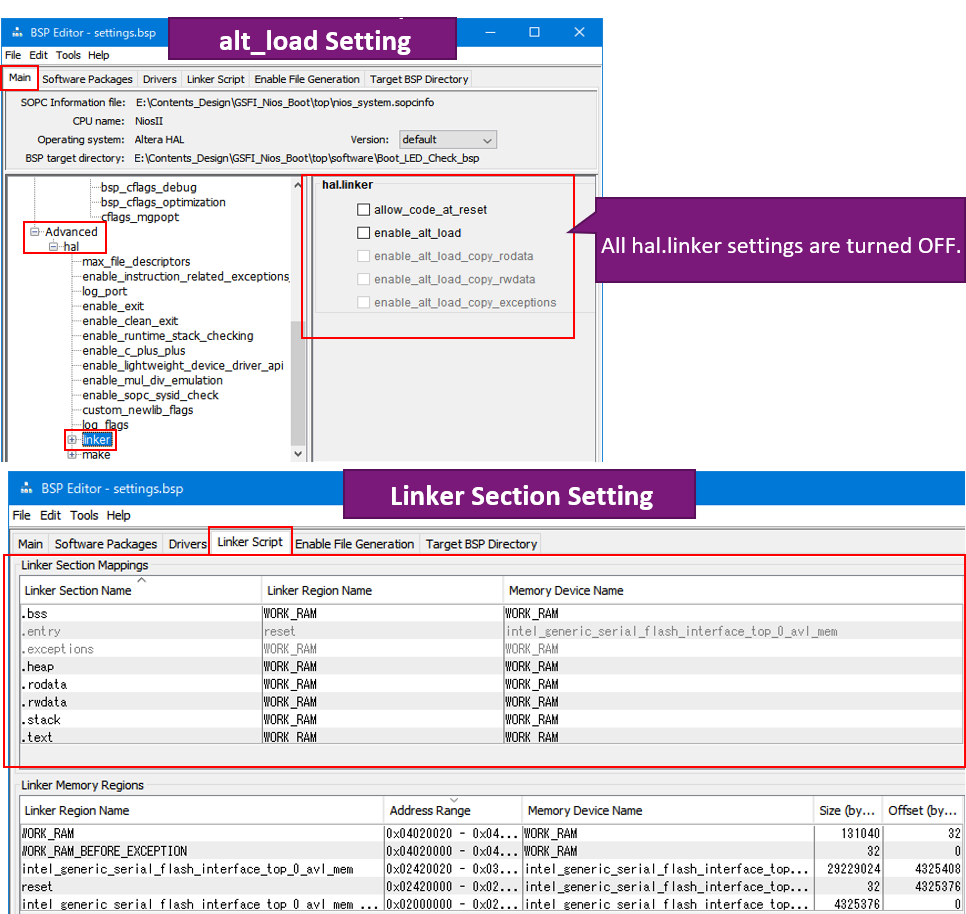Toggle enable_alt_load_copy_rwdata checkbox

[363, 280]
